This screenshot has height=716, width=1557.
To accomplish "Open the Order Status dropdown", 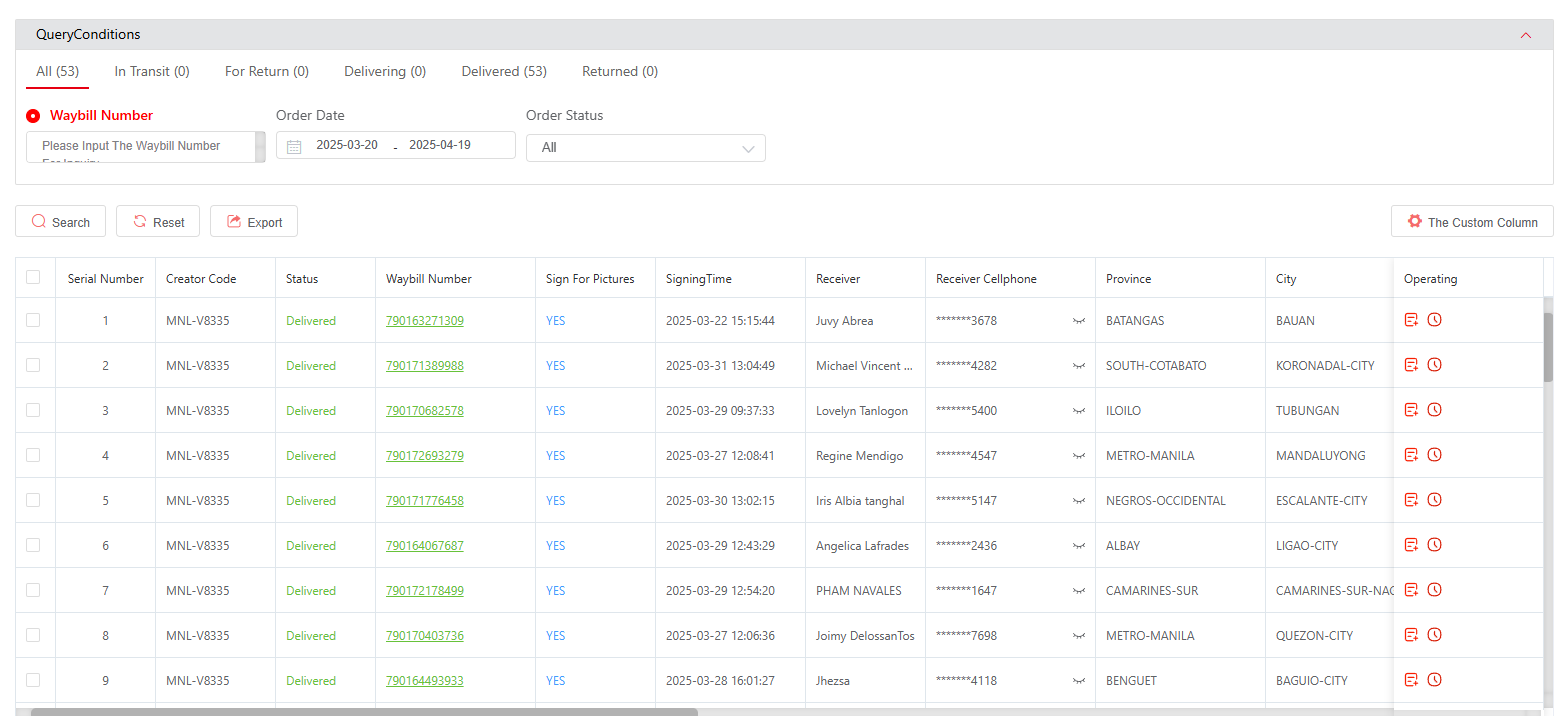I will click(x=645, y=148).
